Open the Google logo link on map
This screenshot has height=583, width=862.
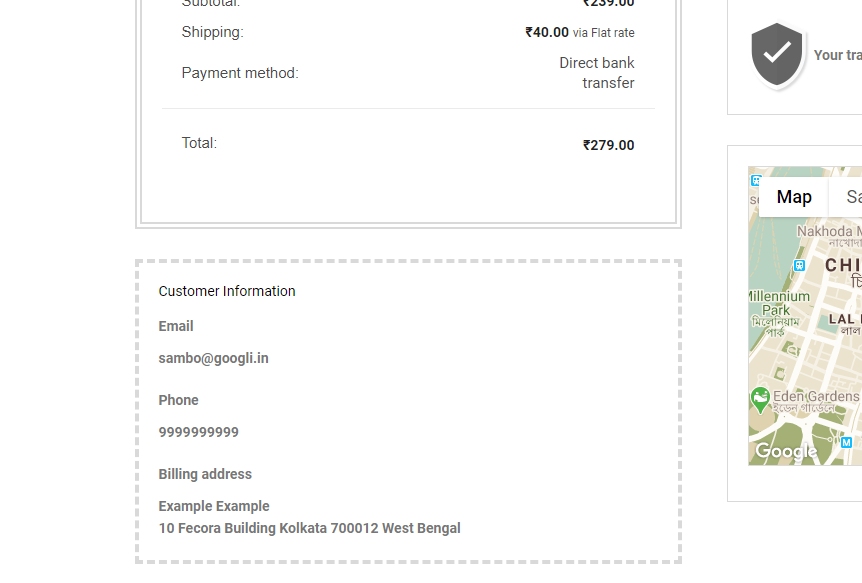coord(786,451)
